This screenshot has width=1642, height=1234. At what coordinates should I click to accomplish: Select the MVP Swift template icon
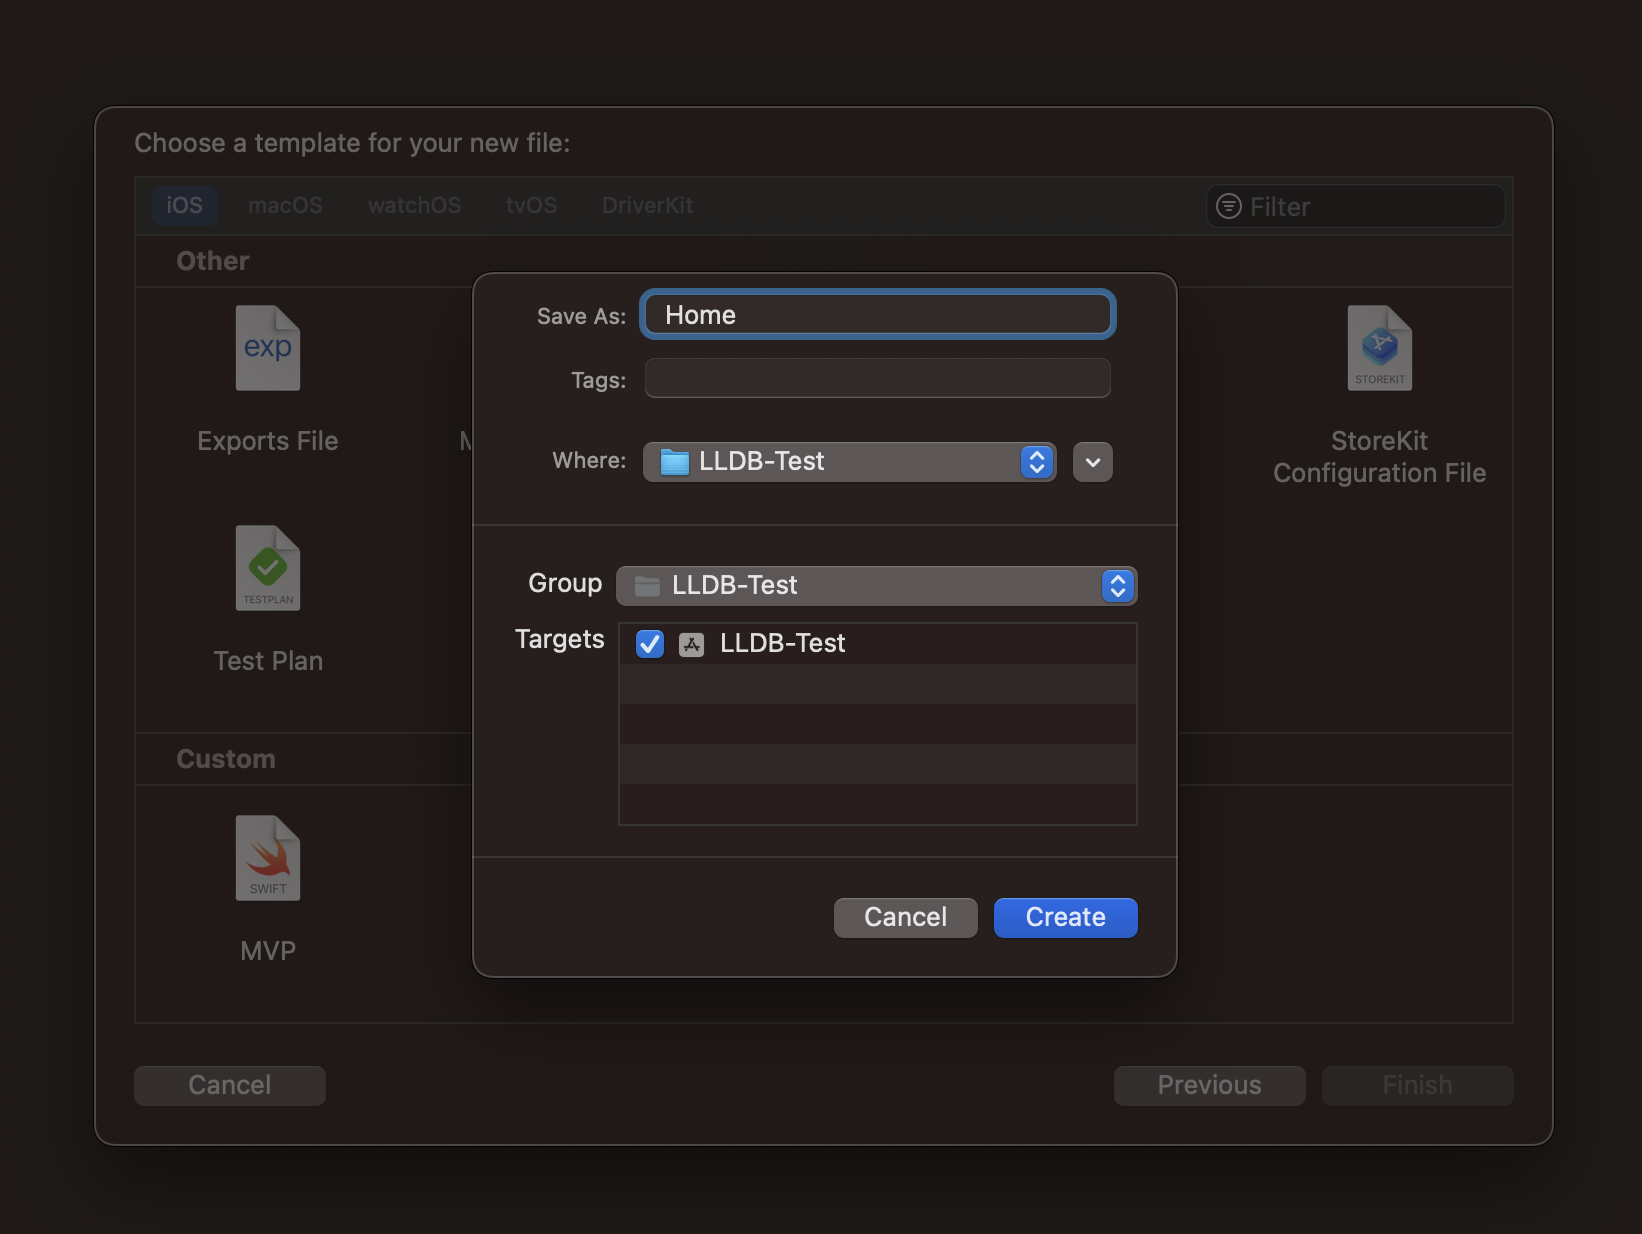click(267, 857)
